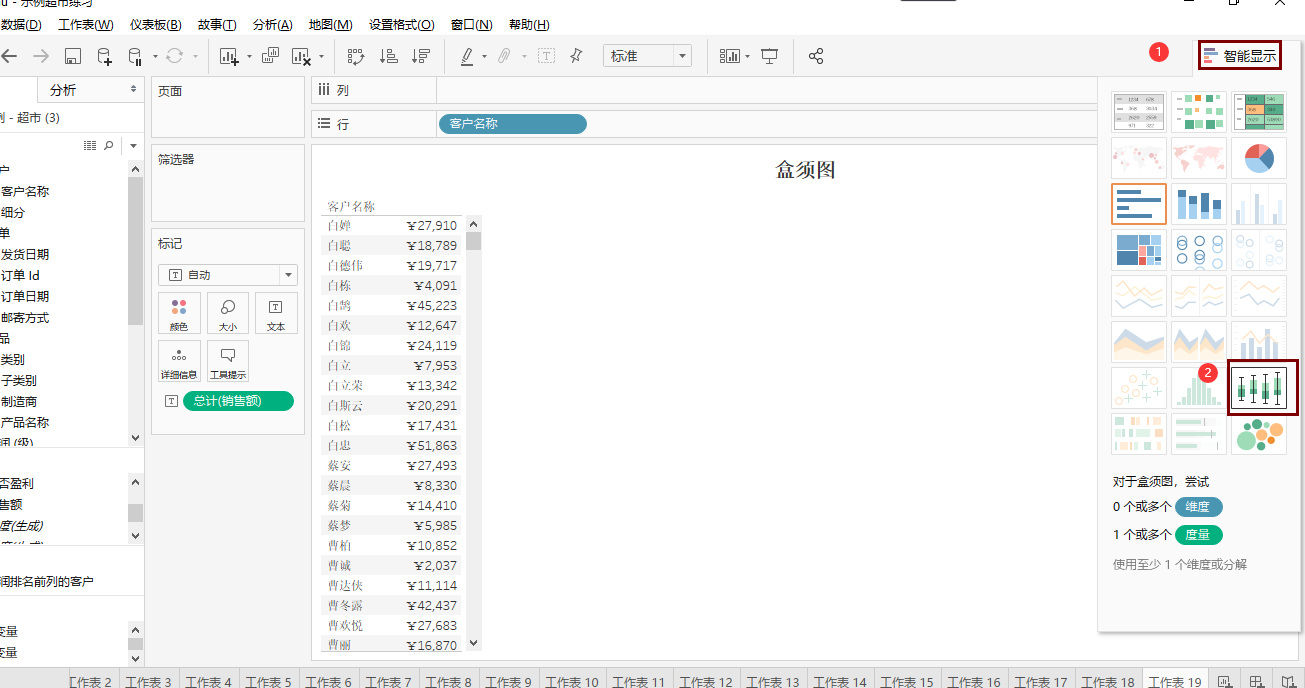Image resolution: width=1305 pixels, height=688 pixels.
Task: Expand the clear sheet dropdown arrow
Action: coord(322,57)
